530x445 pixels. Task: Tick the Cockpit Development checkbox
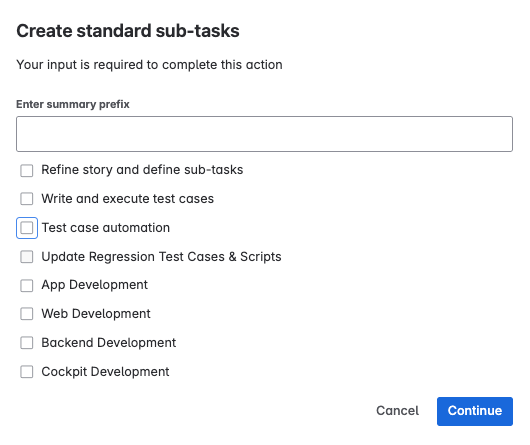pos(27,372)
